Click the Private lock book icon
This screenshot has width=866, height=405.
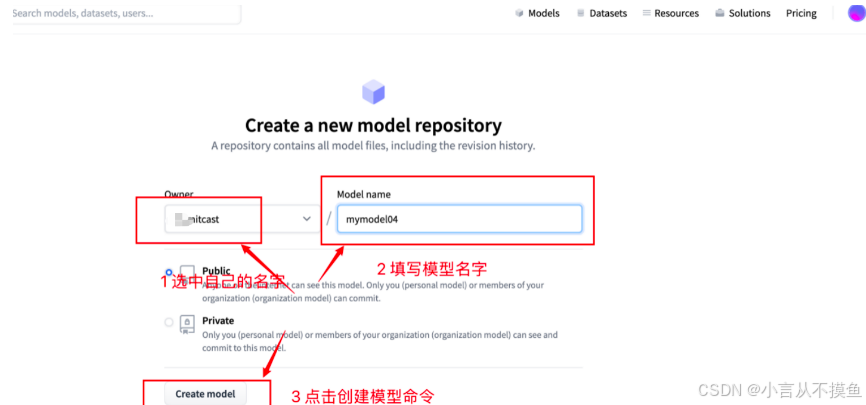click(x=187, y=324)
